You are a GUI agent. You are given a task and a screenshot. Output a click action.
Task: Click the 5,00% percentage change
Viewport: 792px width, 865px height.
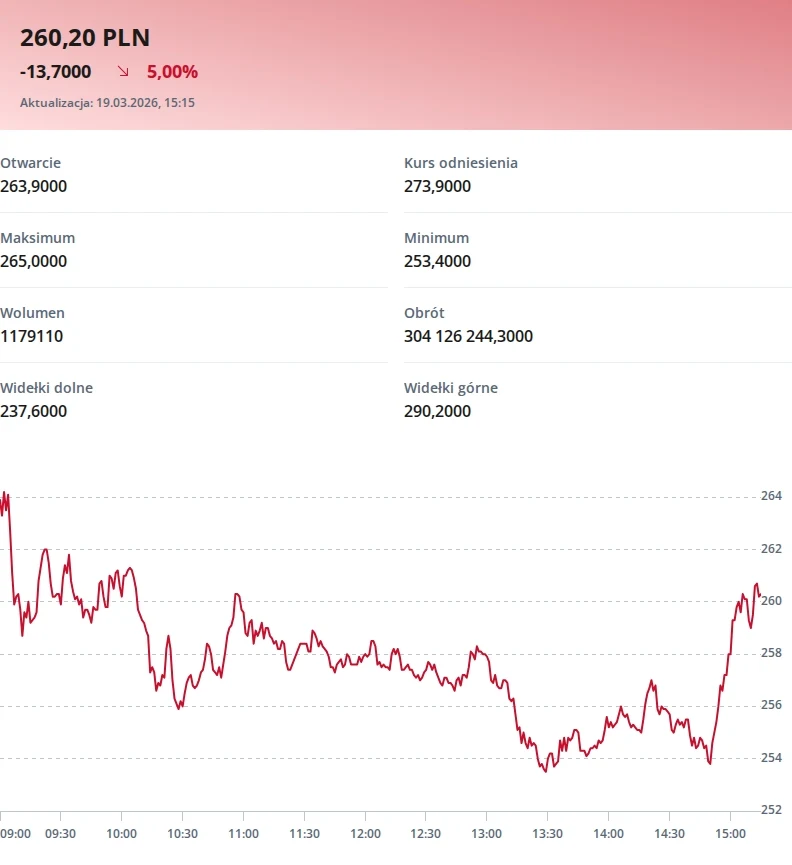click(172, 72)
